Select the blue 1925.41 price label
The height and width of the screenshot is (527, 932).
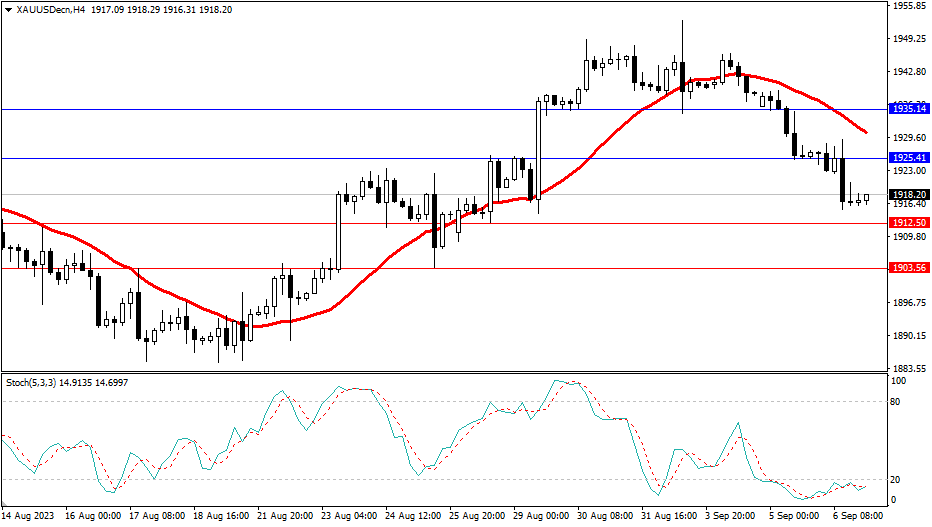[909, 158]
